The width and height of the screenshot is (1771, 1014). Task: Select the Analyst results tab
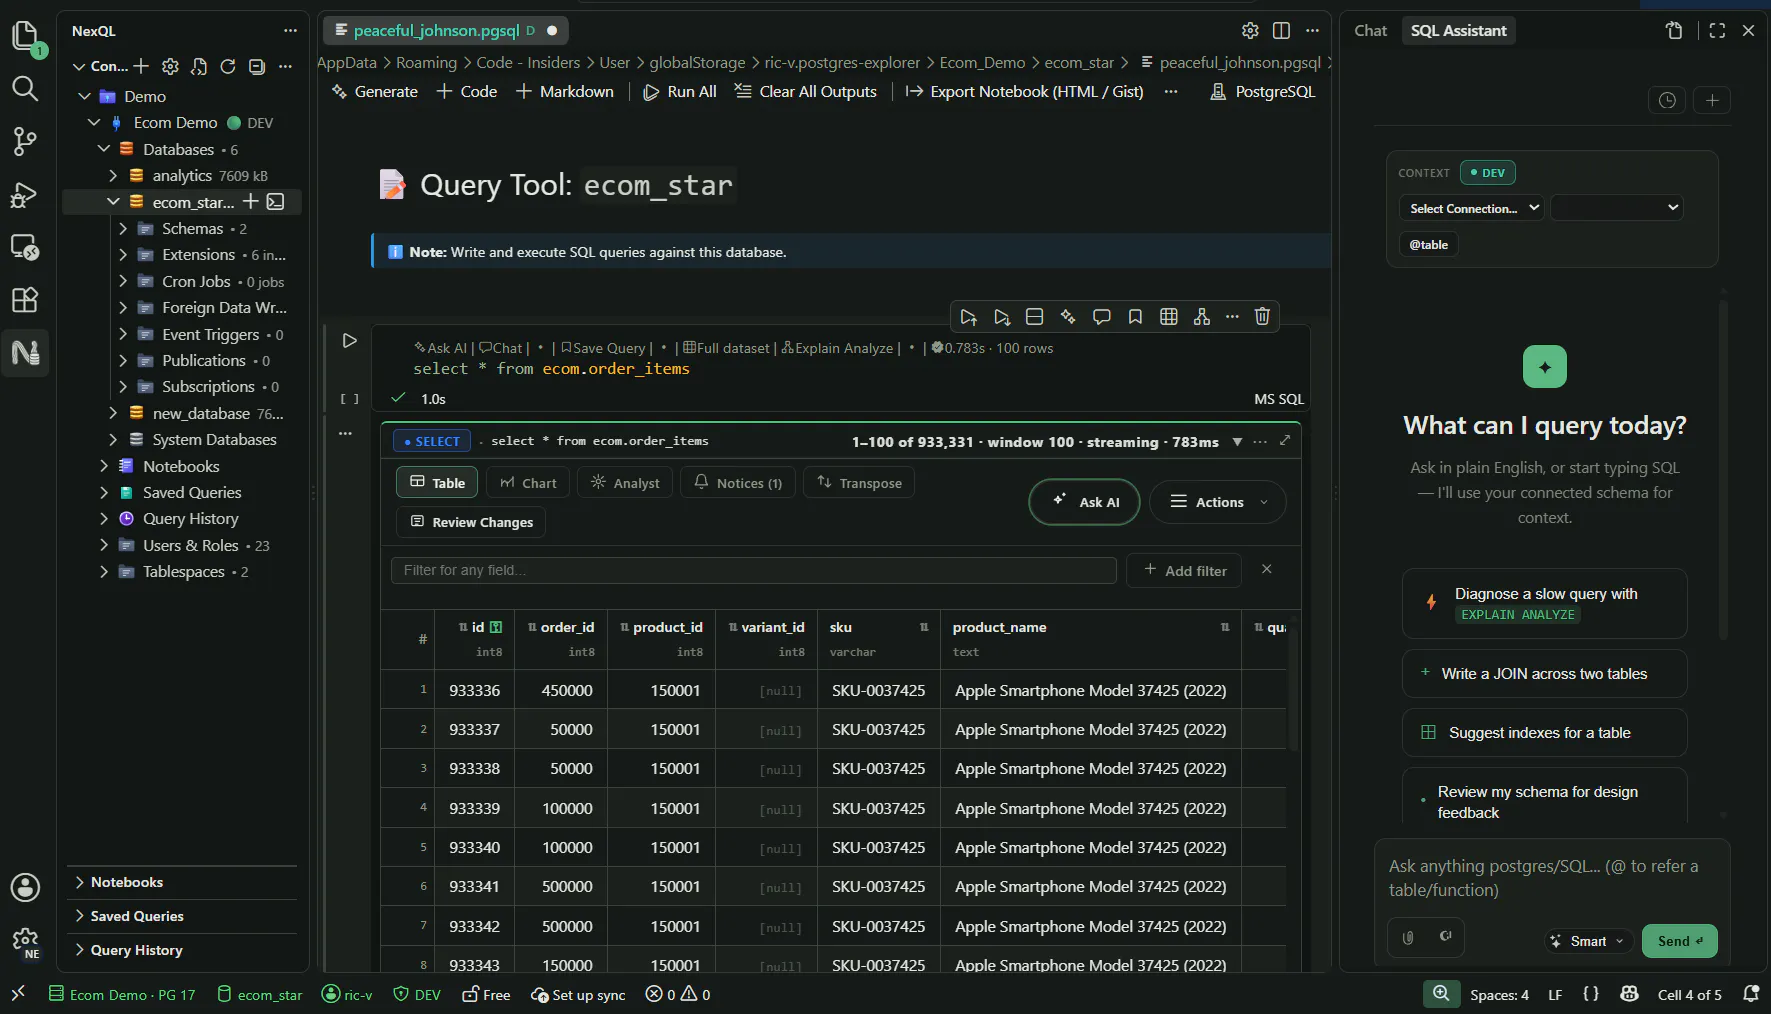pos(625,483)
